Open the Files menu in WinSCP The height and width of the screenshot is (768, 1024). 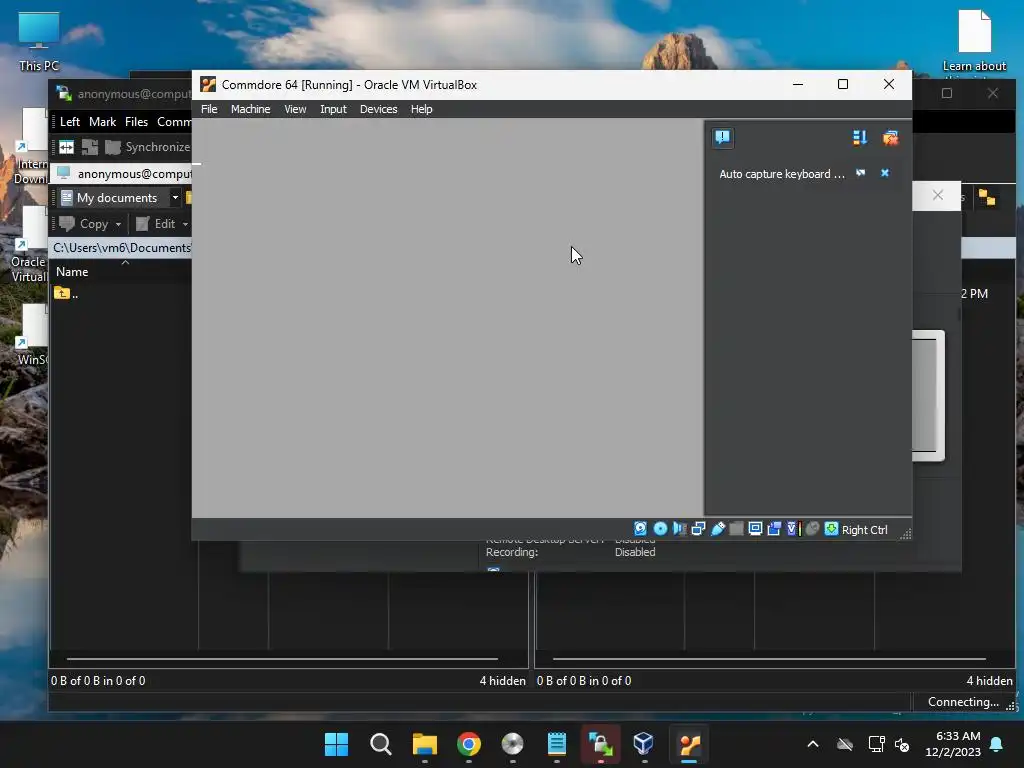(136, 121)
